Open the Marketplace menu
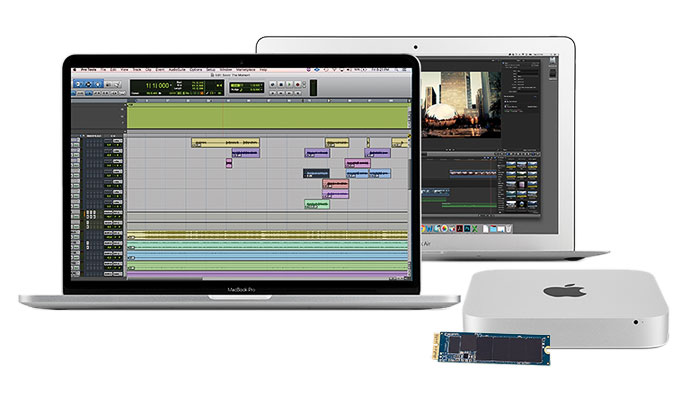 point(246,70)
